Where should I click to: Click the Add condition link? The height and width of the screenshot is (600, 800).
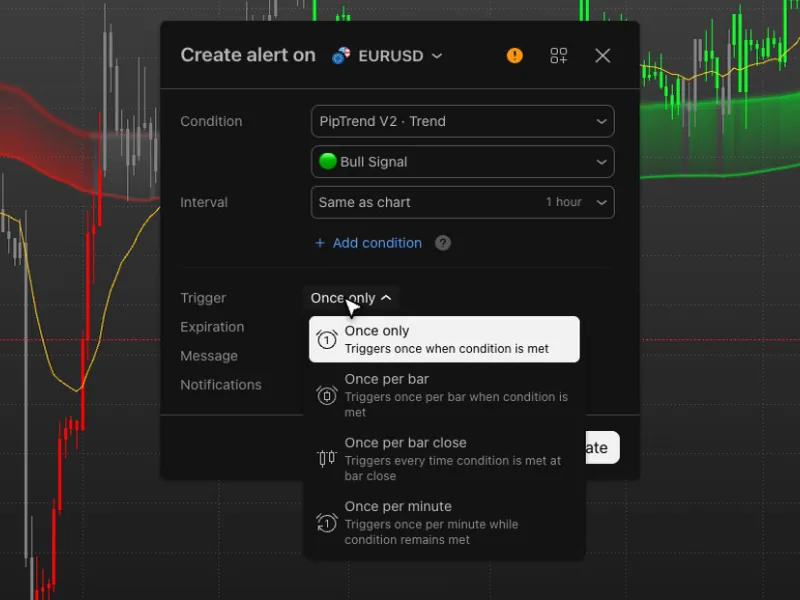pos(368,243)
